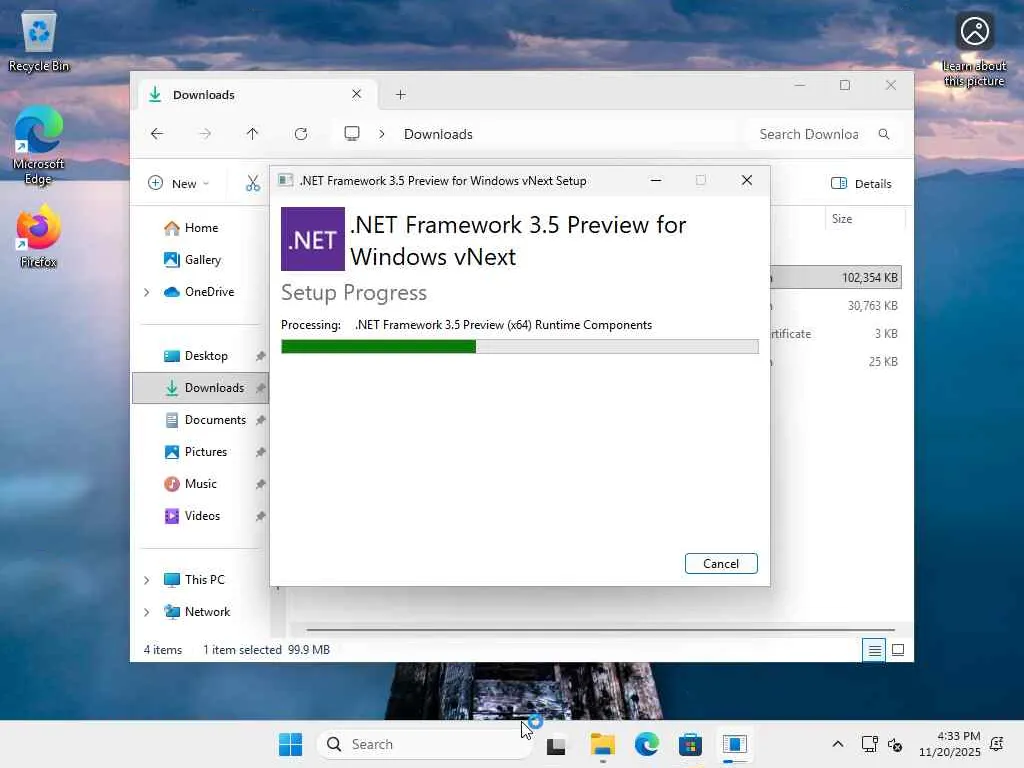1024x768 pixels.
Task: Sort by the Size column header
Action: coord(842,219)
